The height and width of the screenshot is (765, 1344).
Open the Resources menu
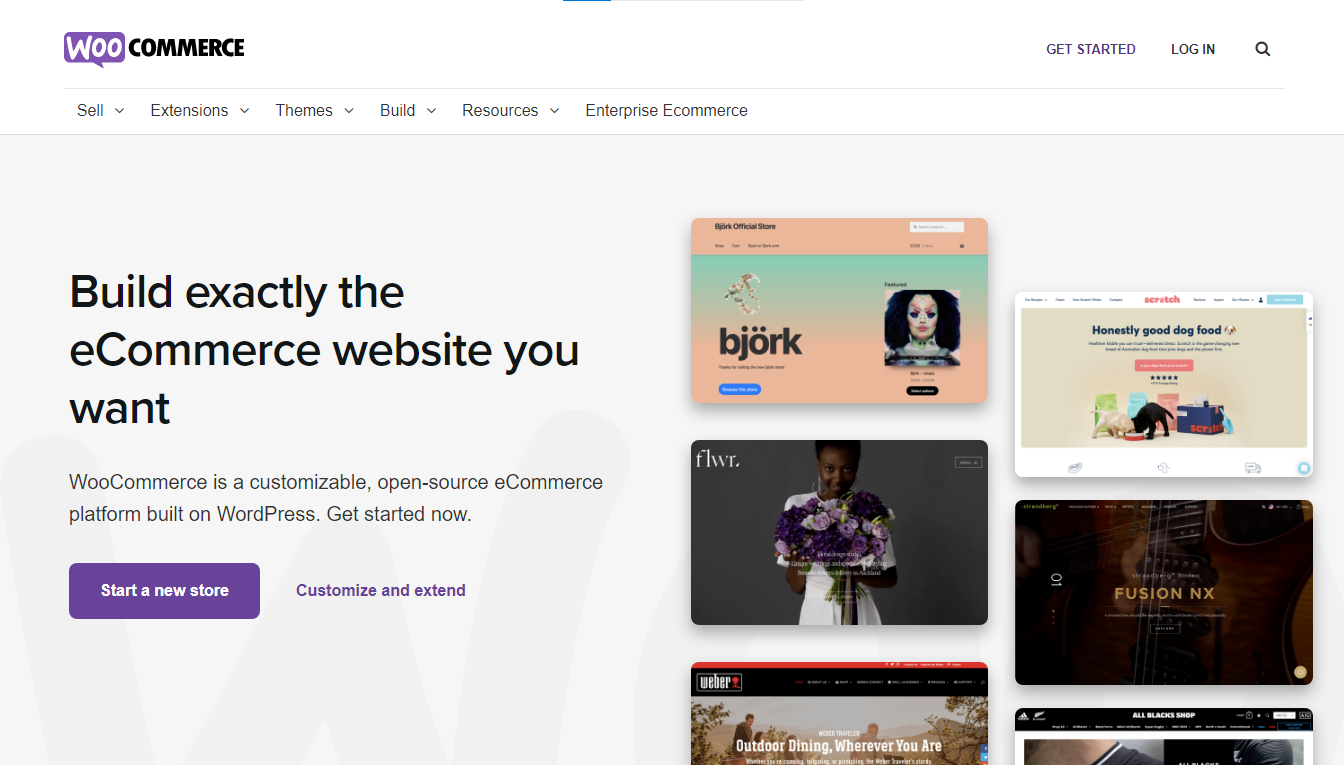(500, 110)
